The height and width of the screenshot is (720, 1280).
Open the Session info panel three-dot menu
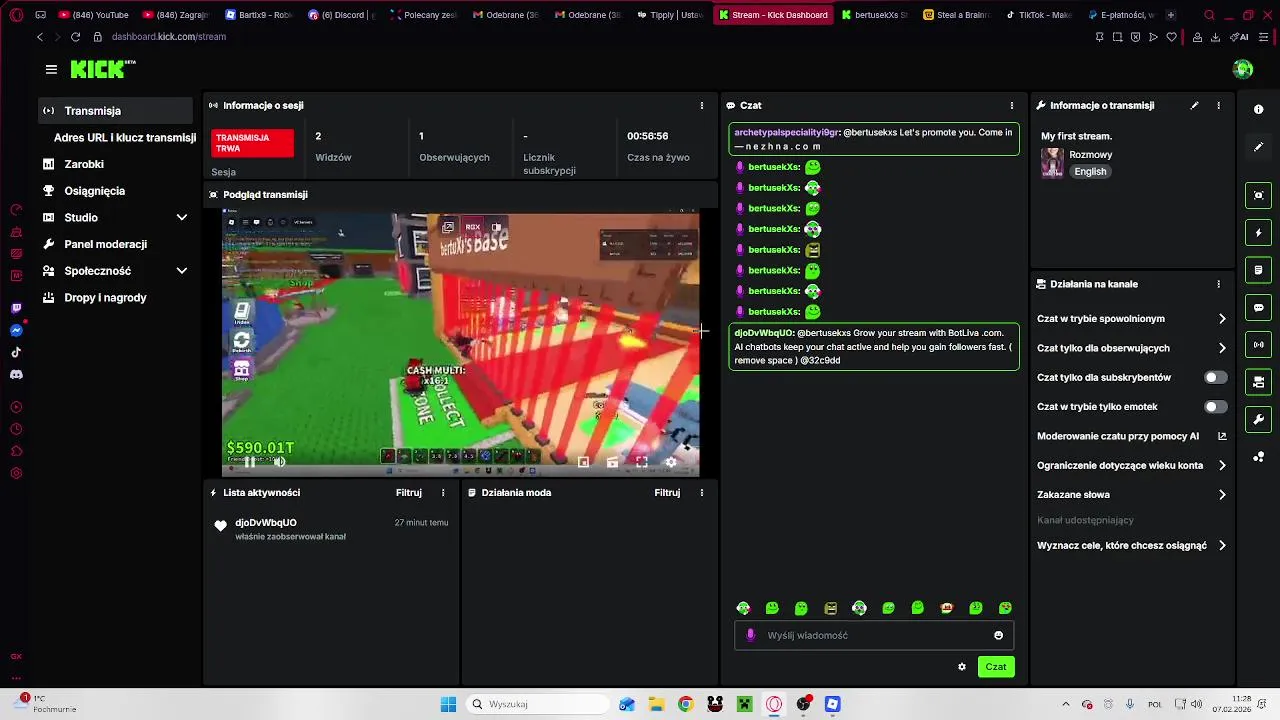[702, 105]
